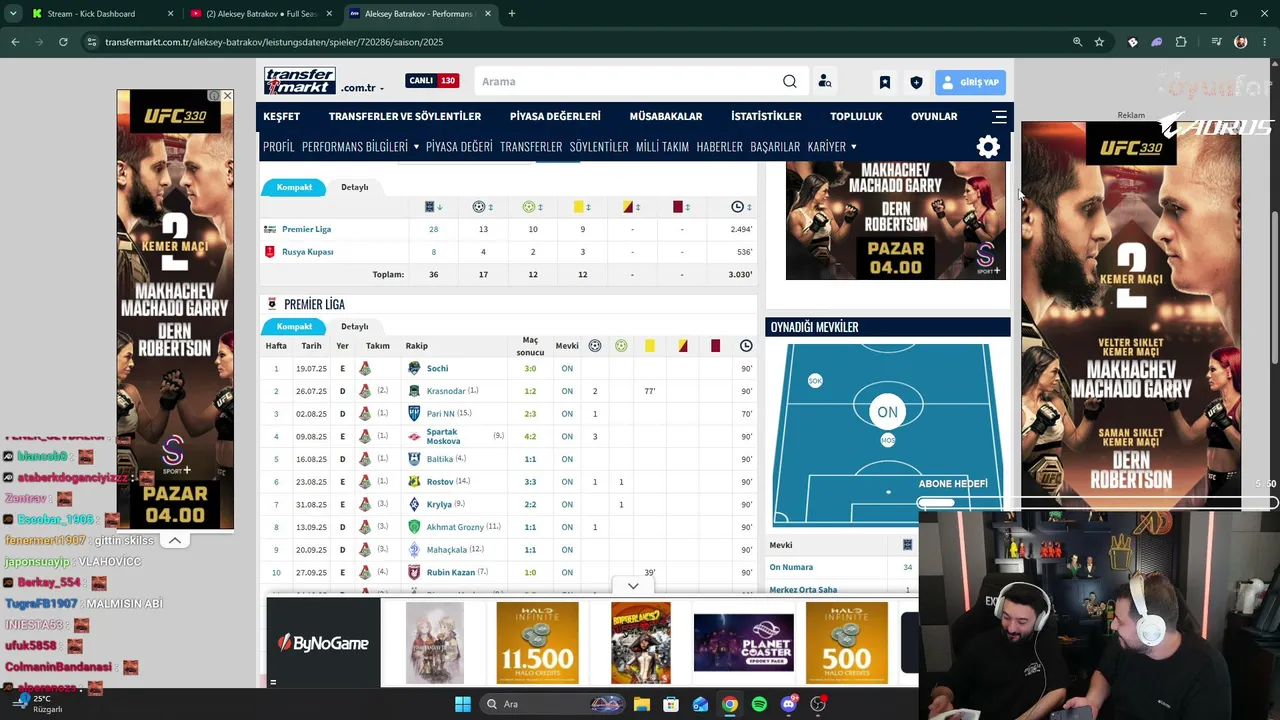Click the Krasnodar club crest
Screen dimensions: 1280x720
coord(414,391)
